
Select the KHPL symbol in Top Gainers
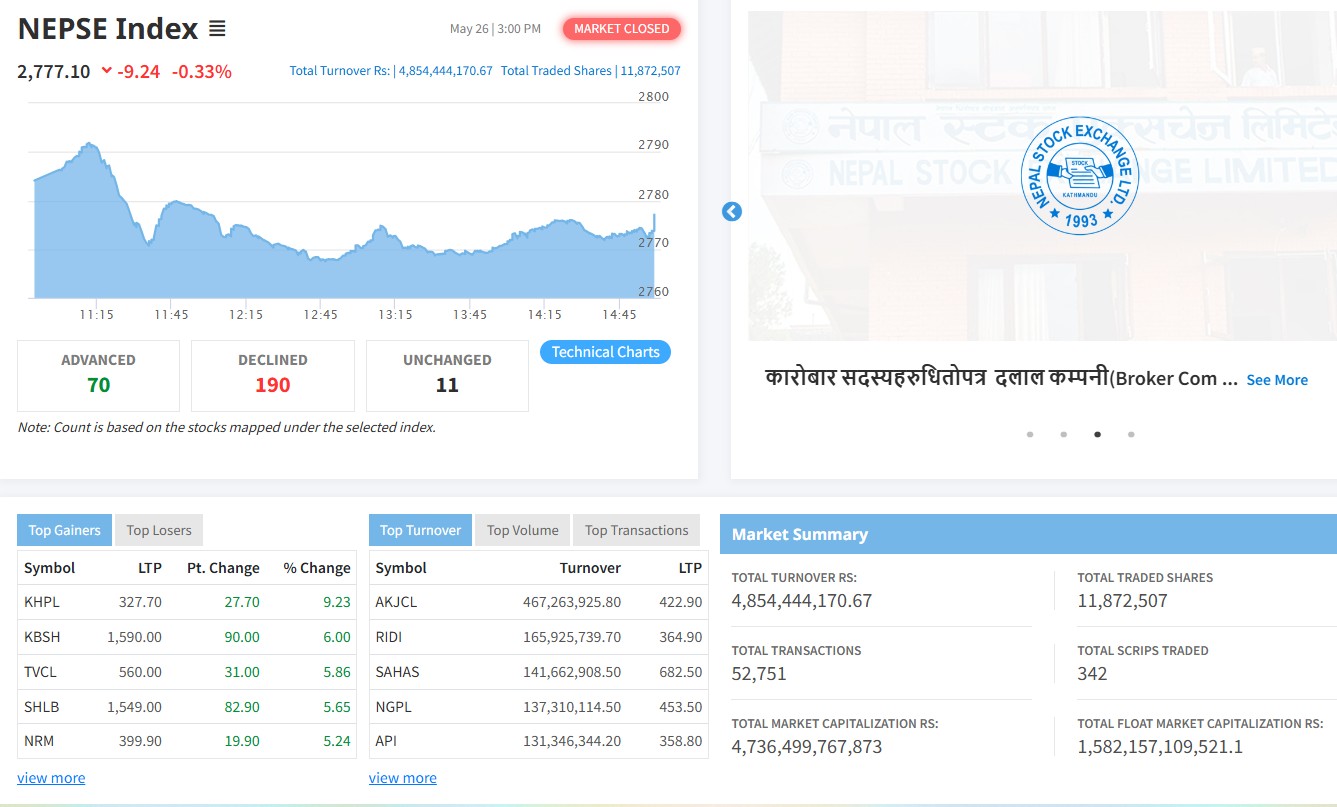41,602
